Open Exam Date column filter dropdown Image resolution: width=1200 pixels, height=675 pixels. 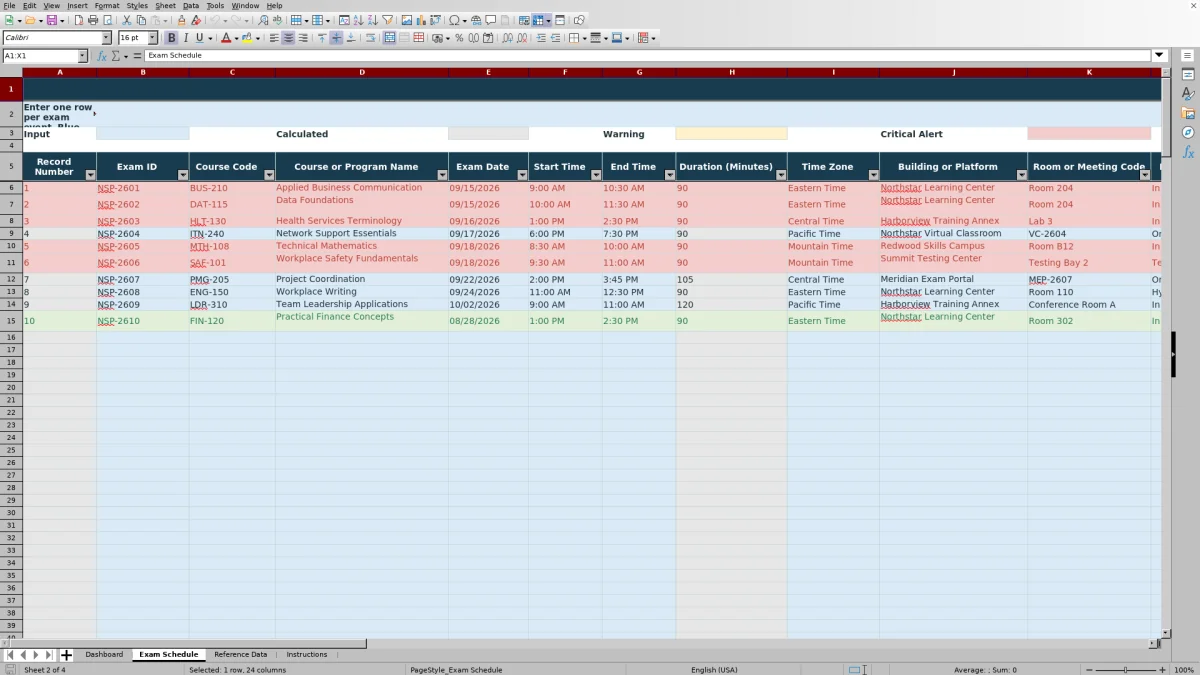(522, 175)
